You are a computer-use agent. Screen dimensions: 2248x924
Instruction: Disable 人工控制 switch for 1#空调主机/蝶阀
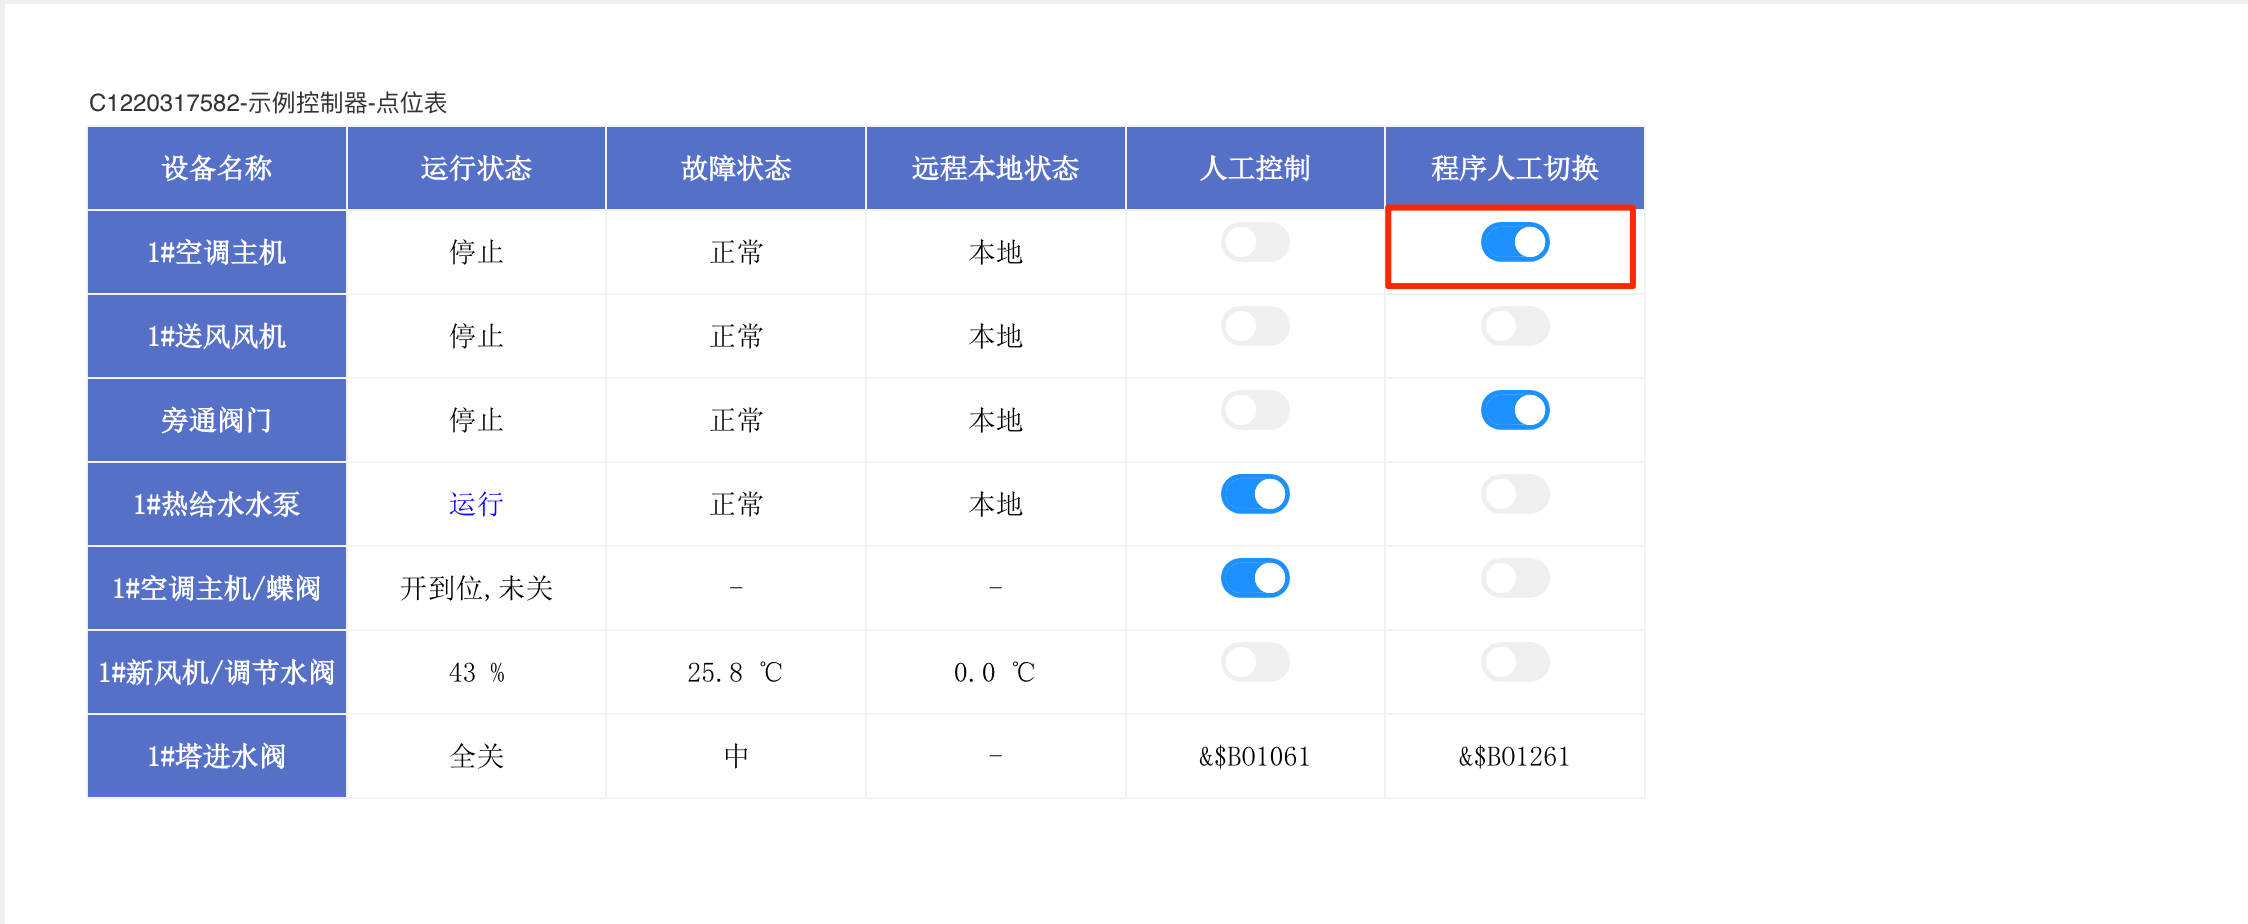1255,578
